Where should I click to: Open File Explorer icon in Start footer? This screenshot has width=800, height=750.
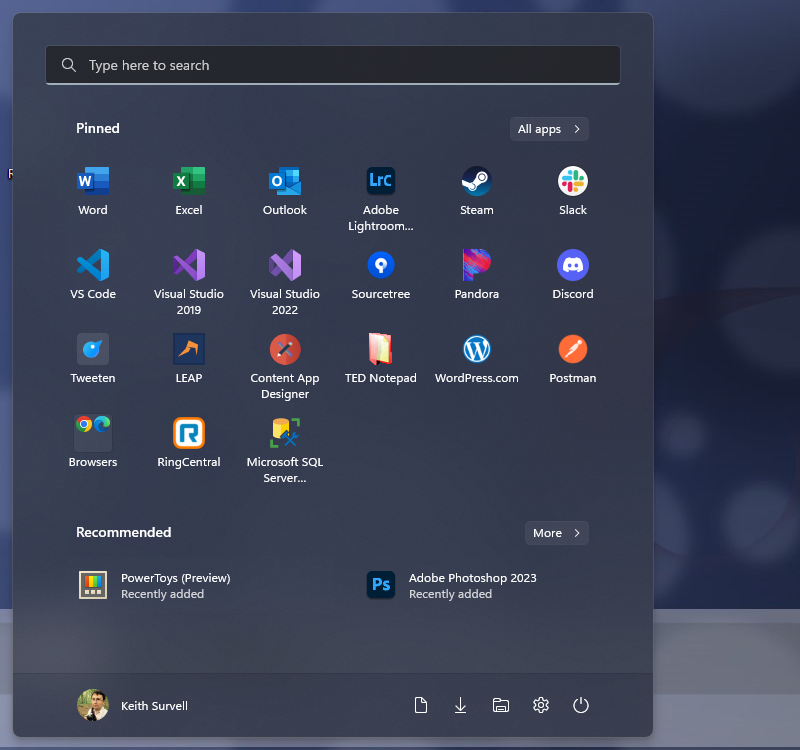click(501, 705)
